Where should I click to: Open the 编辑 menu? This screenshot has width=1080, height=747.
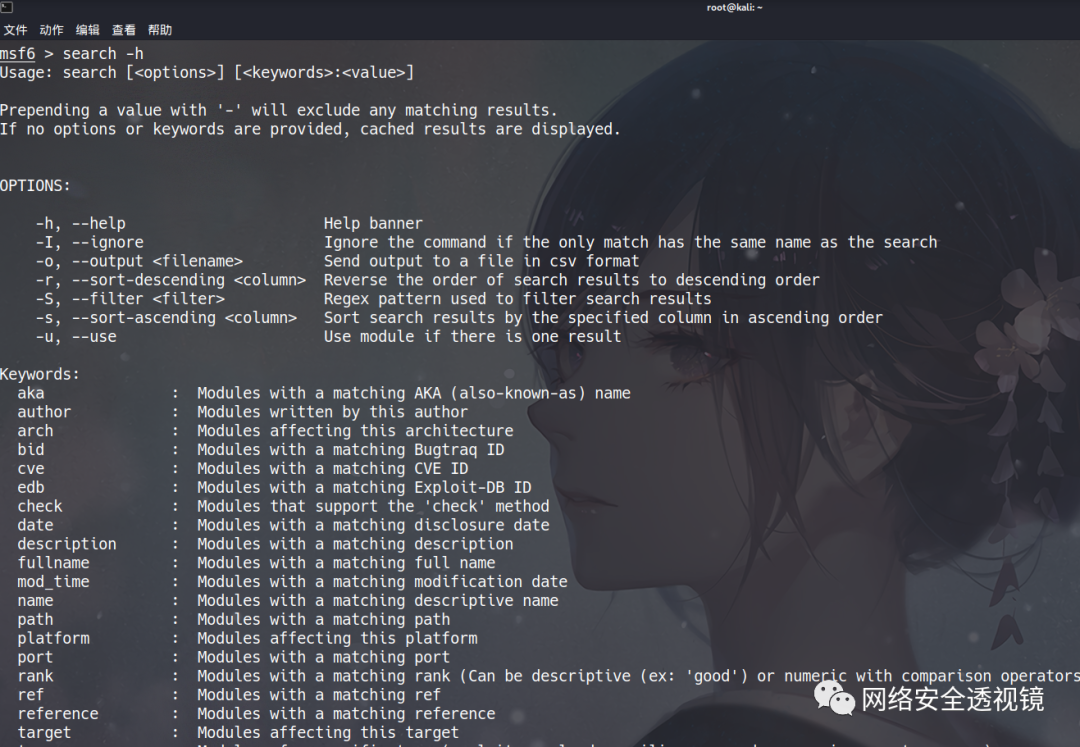(87, 30)
